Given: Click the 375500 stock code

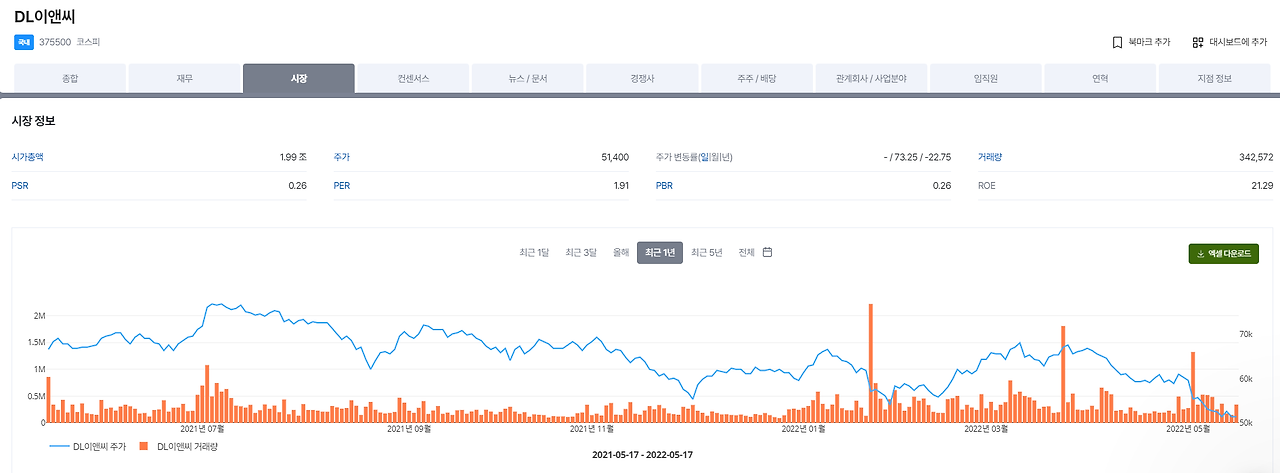Looking at the screenshot, I should (55, 42).
